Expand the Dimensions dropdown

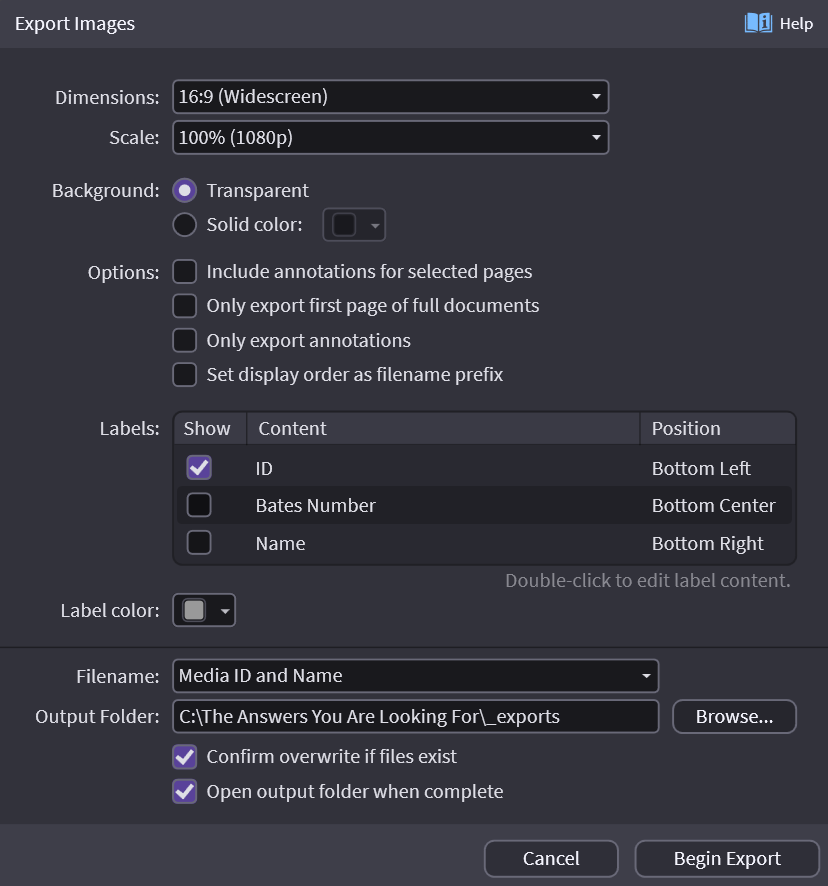coord(390,97)
